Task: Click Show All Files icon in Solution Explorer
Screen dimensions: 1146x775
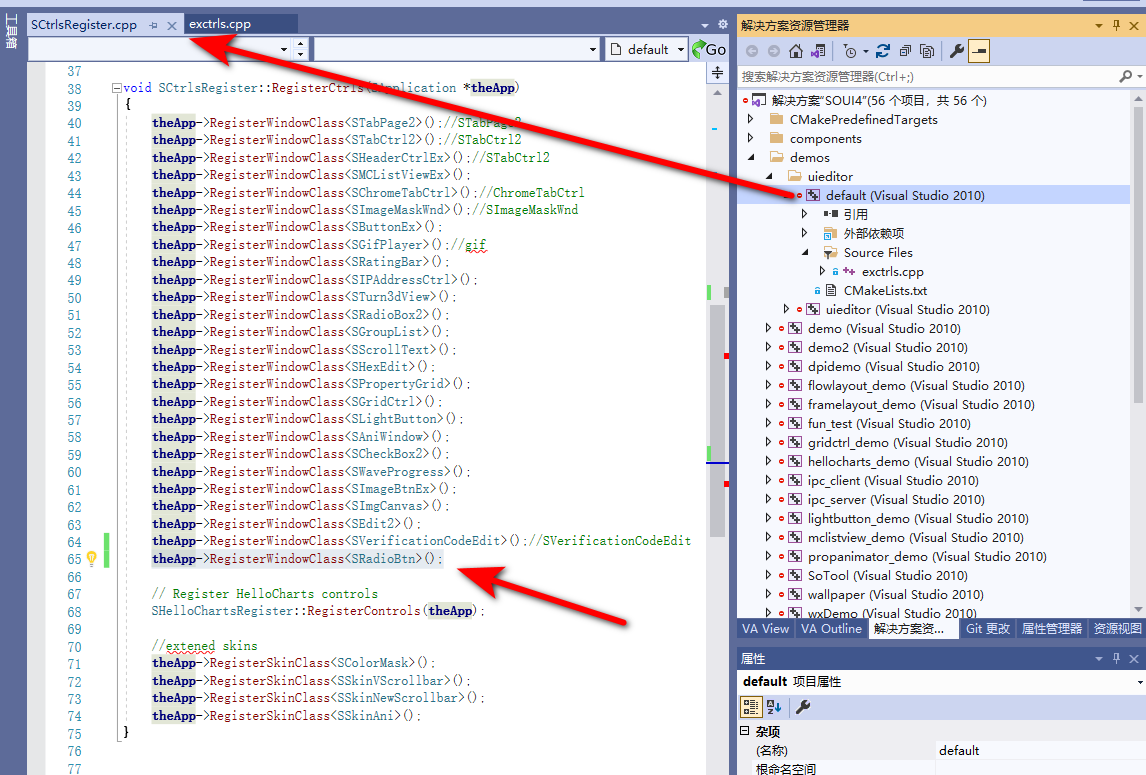Action: (927, 51)
